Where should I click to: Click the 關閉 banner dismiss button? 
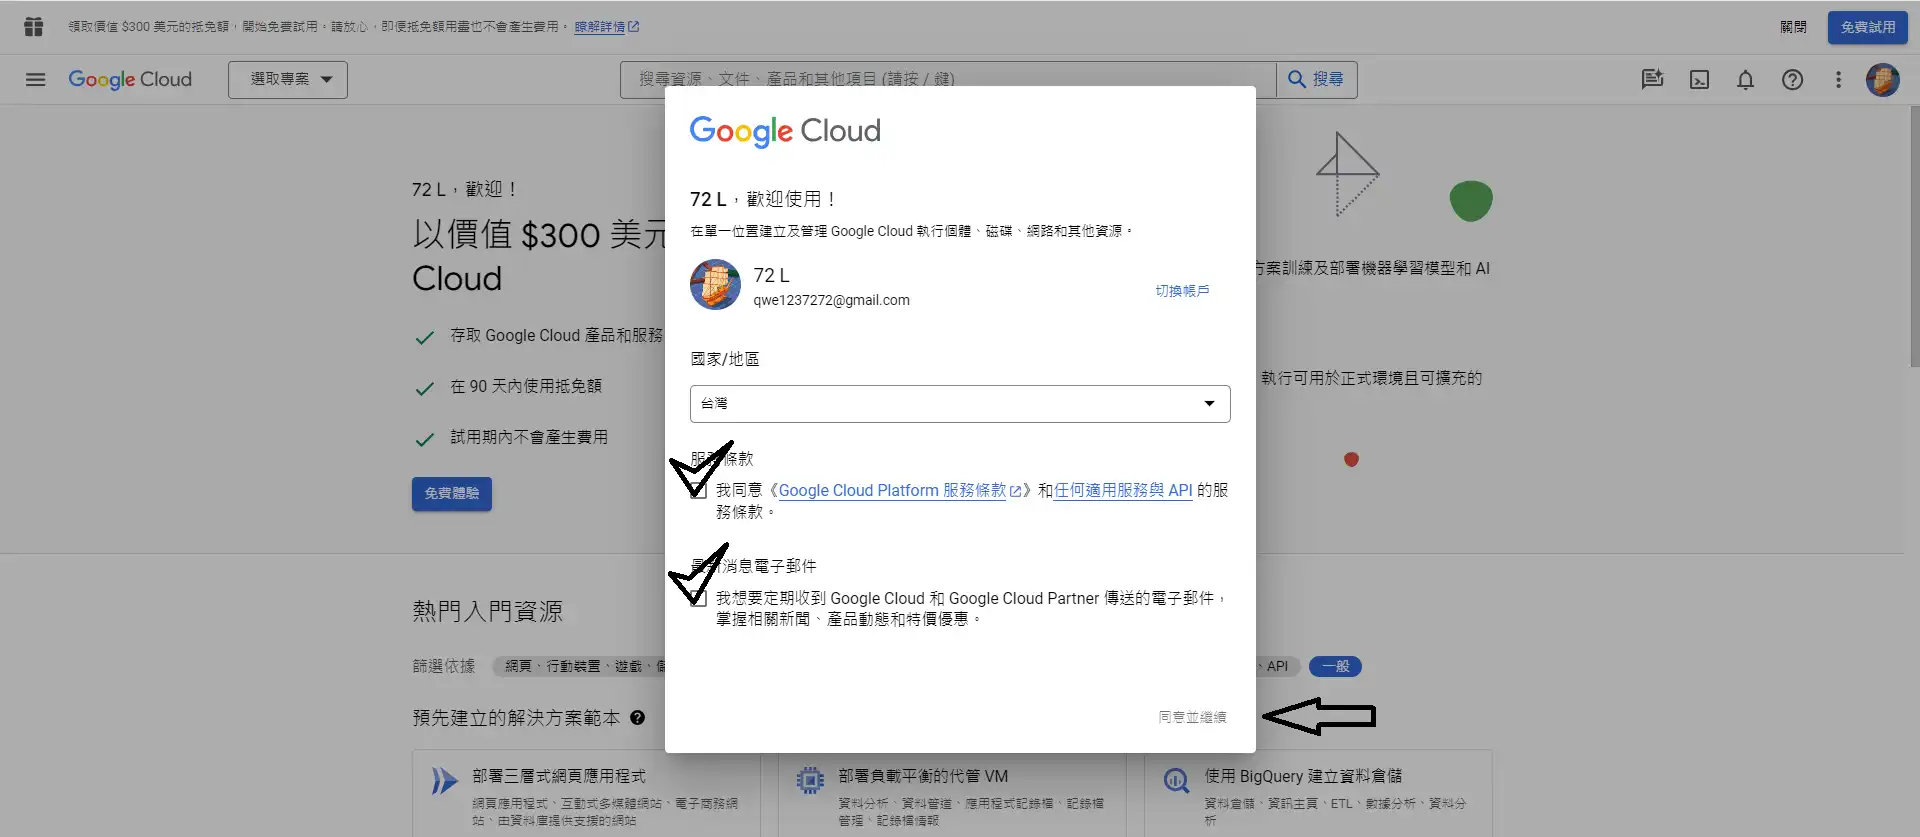click(1793, 27)
